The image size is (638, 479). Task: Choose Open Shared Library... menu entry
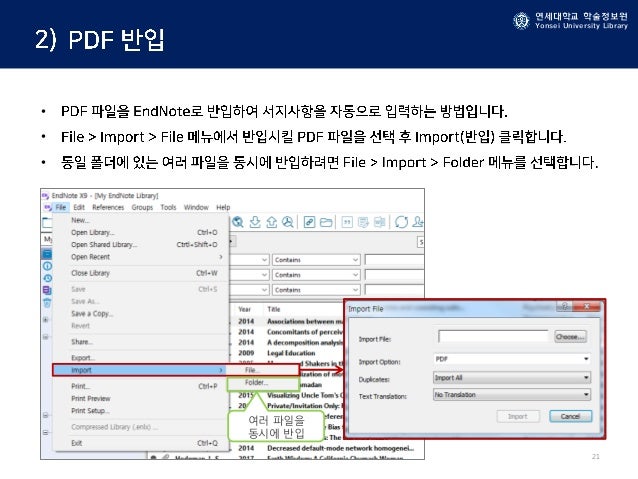click(x=141, y=245)
